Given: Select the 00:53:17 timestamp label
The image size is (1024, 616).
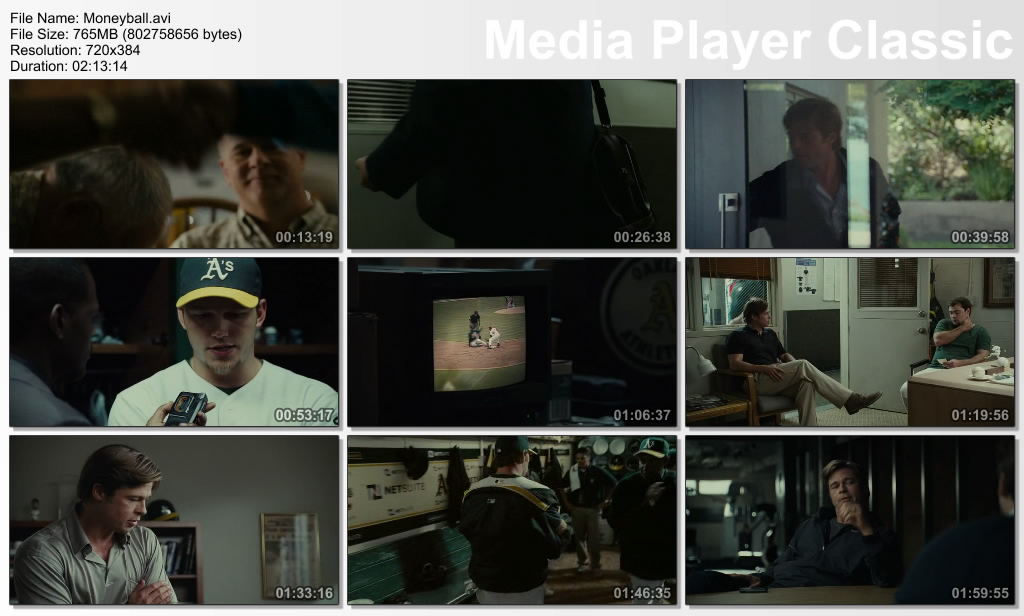Looking at the screenshot, I should [x=304, y=415].
